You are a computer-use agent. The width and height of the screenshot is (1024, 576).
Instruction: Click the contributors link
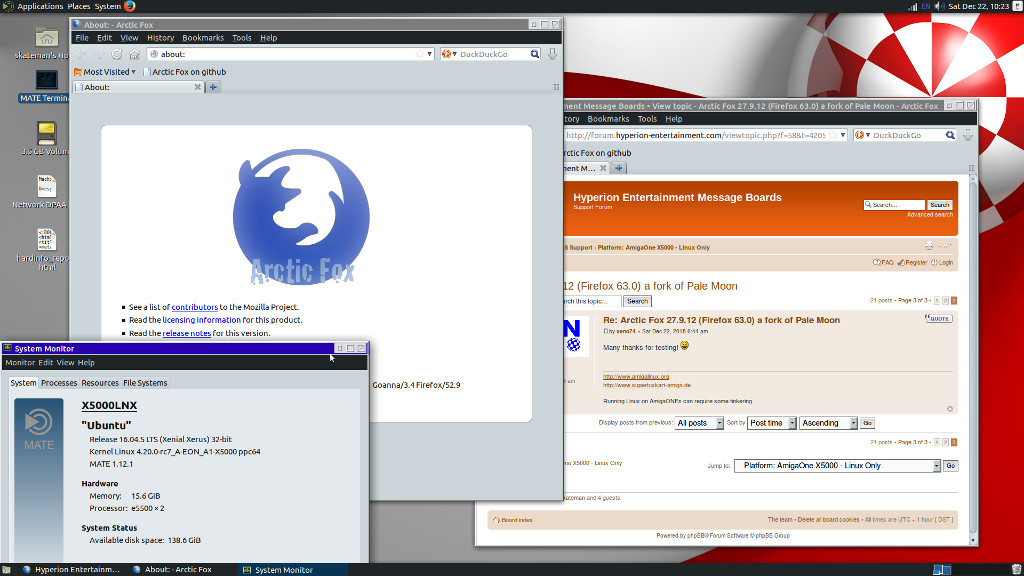tap(195, 307)
